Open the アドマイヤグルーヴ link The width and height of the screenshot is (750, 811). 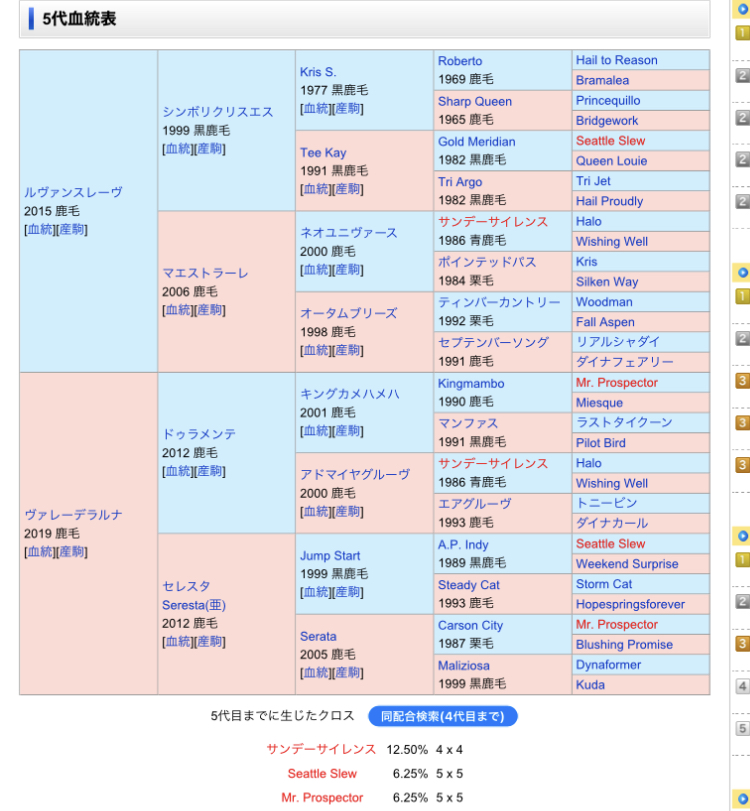pos(355,474)
